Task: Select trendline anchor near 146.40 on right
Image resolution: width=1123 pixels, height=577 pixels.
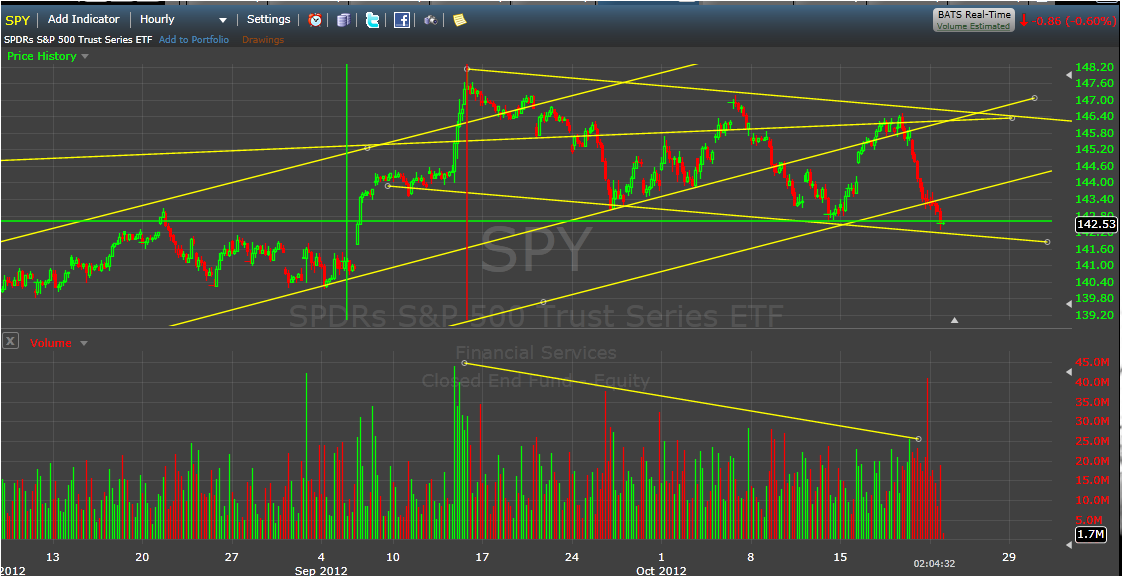Action: [1012, 117]
